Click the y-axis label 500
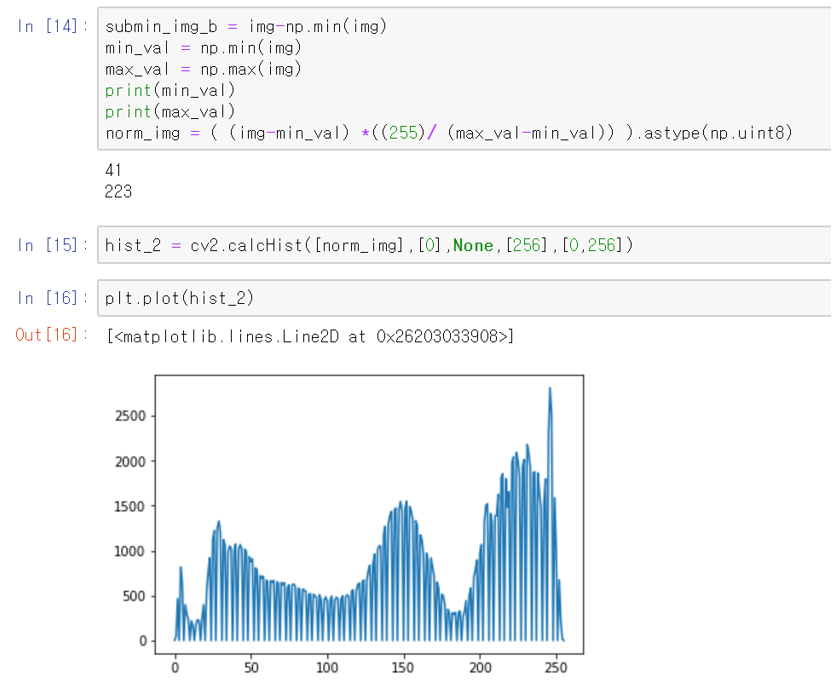The width and height of the screenshot is (839, 689). click(x=134, y=596)
